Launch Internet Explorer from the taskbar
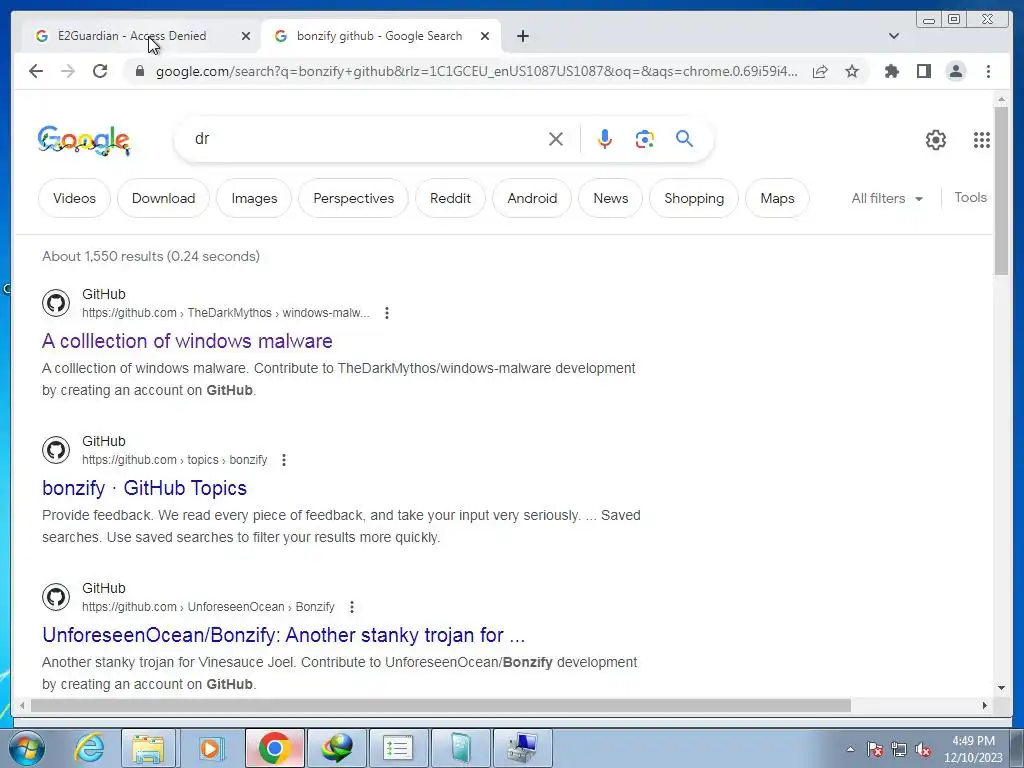 pyautogui.click(x=88, y=748)
